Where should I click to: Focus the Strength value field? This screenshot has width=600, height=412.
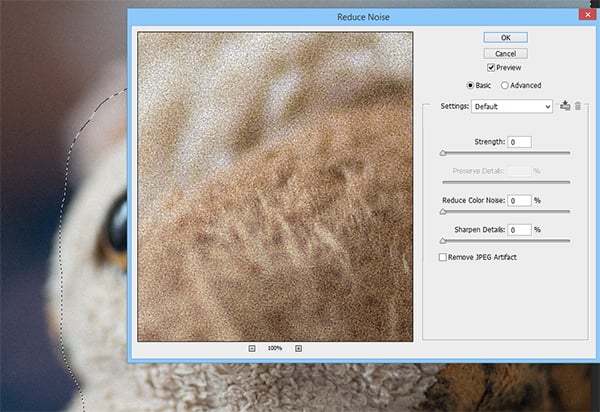[x=518, y=142]
